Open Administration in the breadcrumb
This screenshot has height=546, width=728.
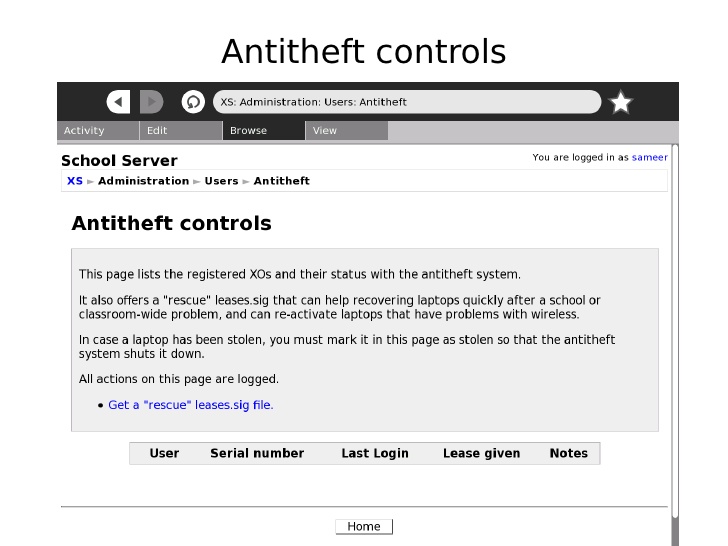(143, 181)
